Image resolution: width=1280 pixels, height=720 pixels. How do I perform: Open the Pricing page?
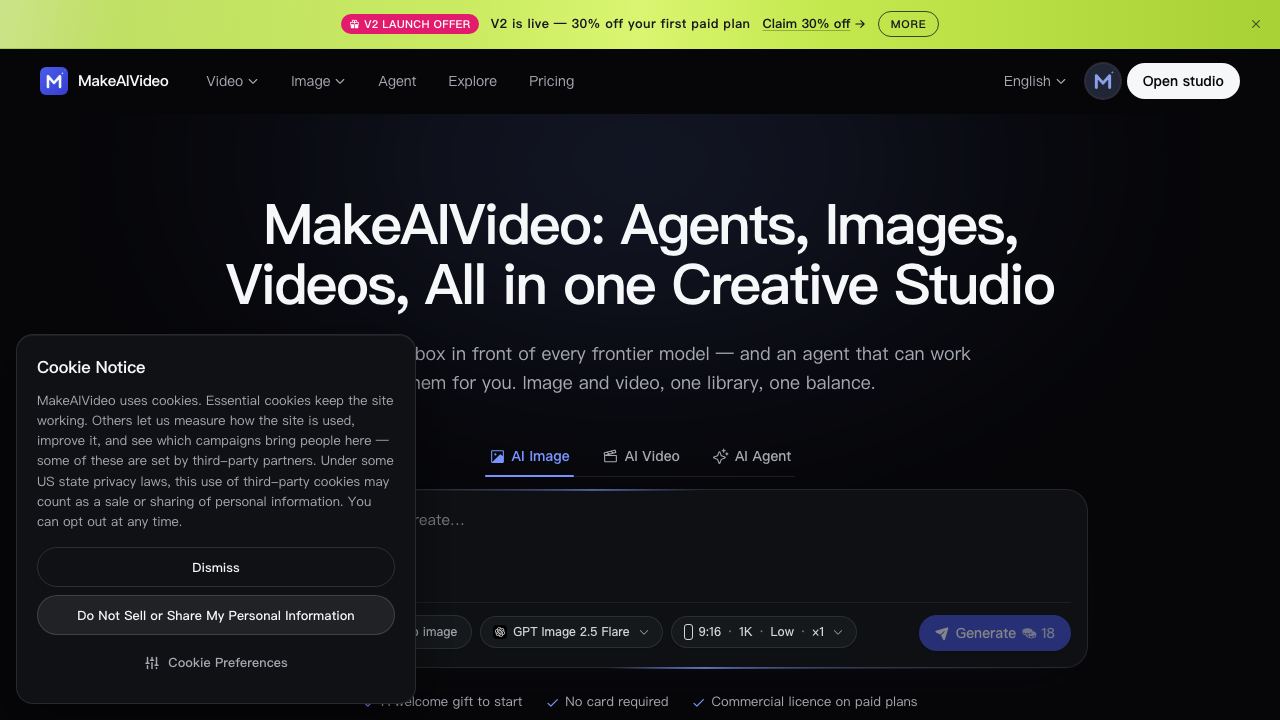coord(551,81)
